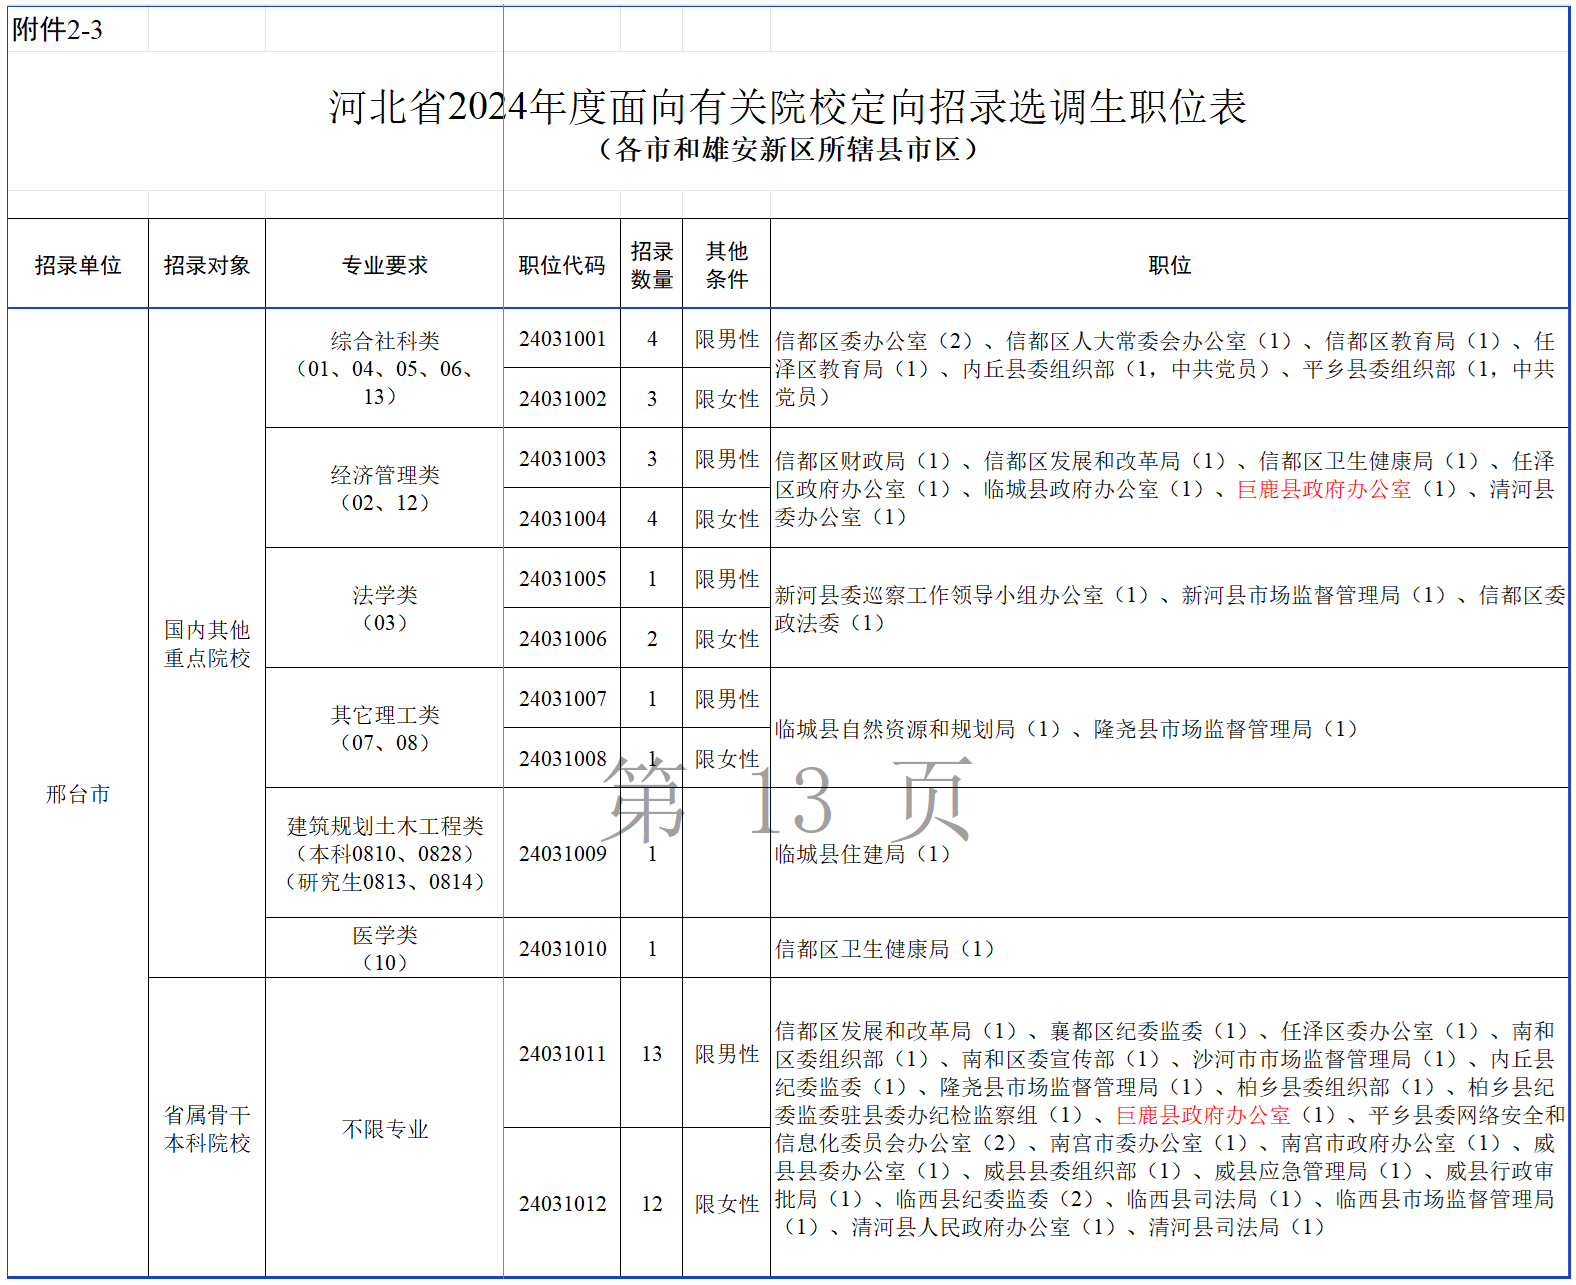This screenshot has height=1285, width=1576.
Task: Select the 医学类 (10) cell
Action: (x=385, y=949)
